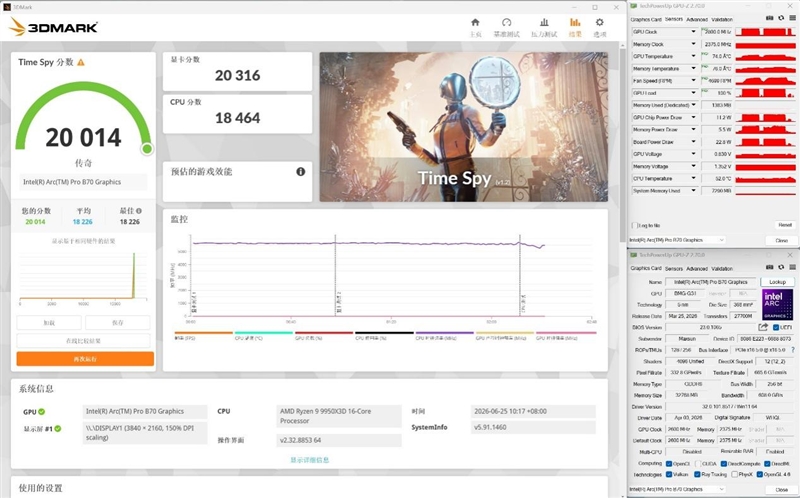The height and width of the screenshot is (498, 800).
Task: Click the orange 再次运行 run-again button
Action: (x=85, y=359)
